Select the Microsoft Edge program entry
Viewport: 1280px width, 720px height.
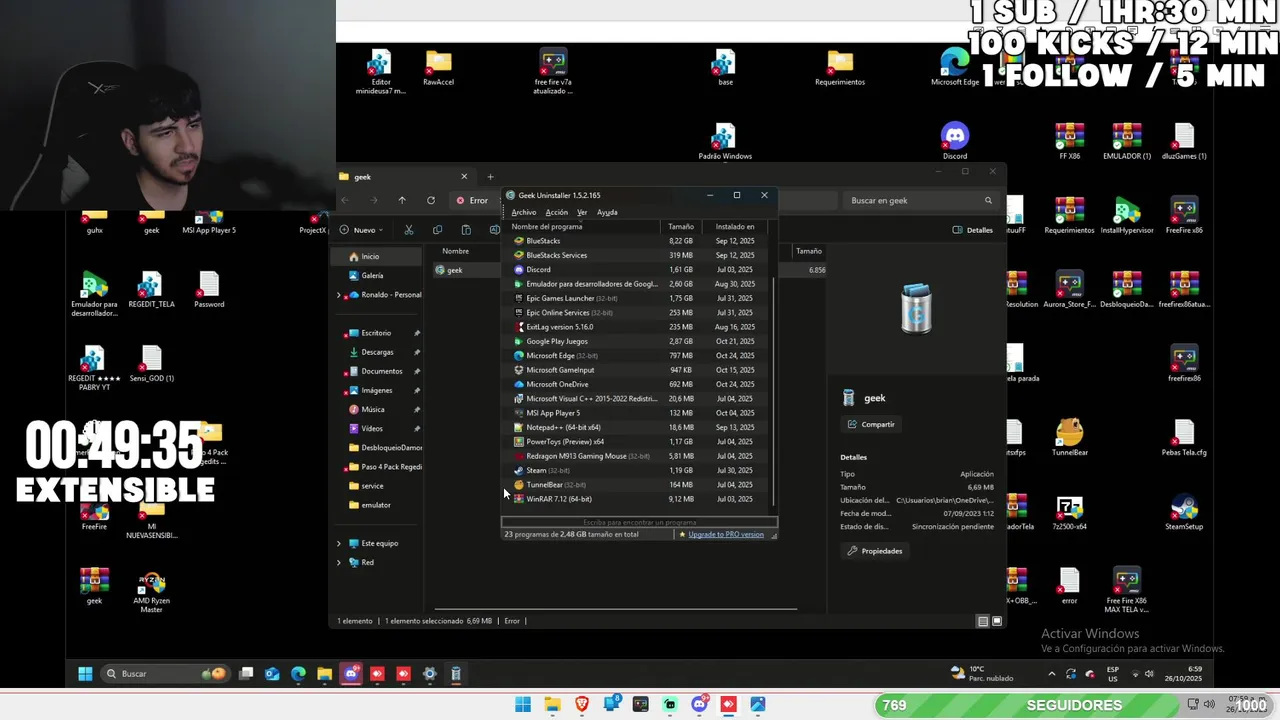pos(637,356)
